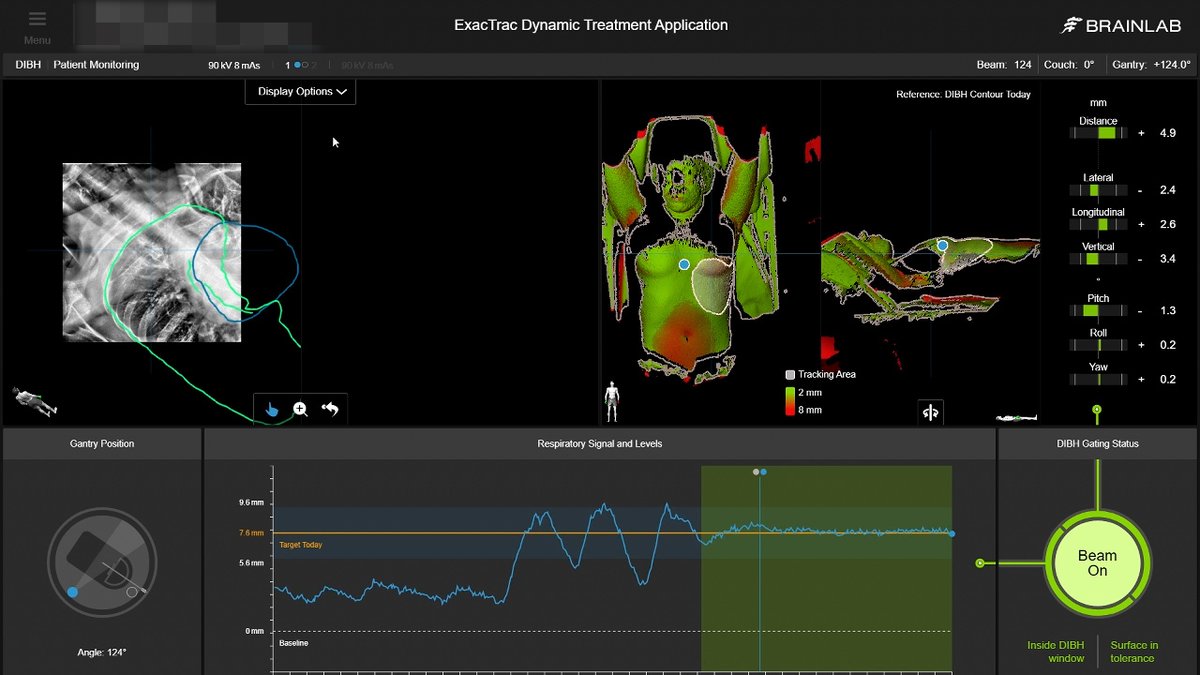Click the blue endpoint dot of respiratory signal
The image size is (1200, 675).
(x=951, y=534)
